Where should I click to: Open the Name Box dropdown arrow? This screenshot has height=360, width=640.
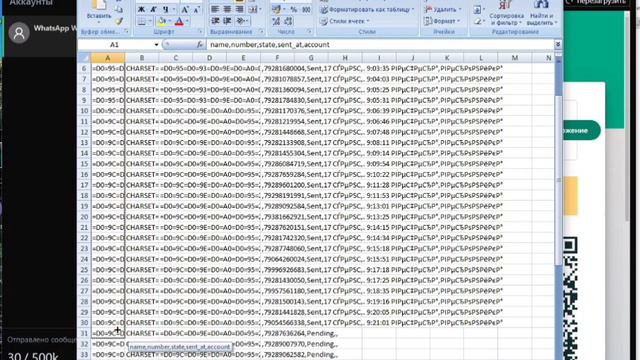(156, 44)
